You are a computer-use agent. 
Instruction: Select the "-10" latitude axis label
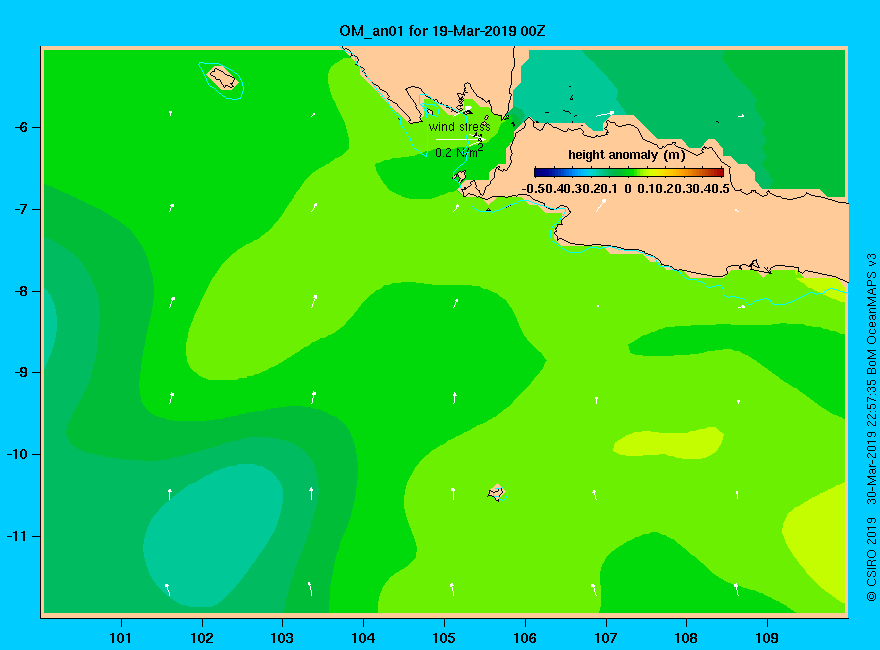[17, 454]
